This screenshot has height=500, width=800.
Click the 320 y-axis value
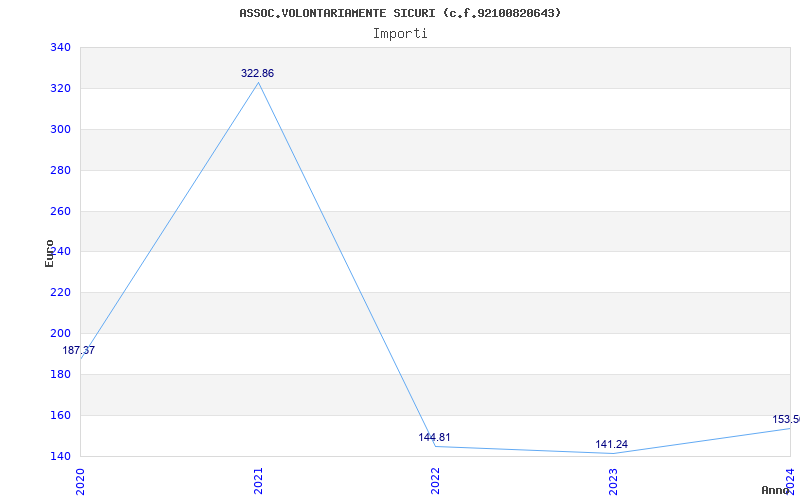click(x=60, y=88)
